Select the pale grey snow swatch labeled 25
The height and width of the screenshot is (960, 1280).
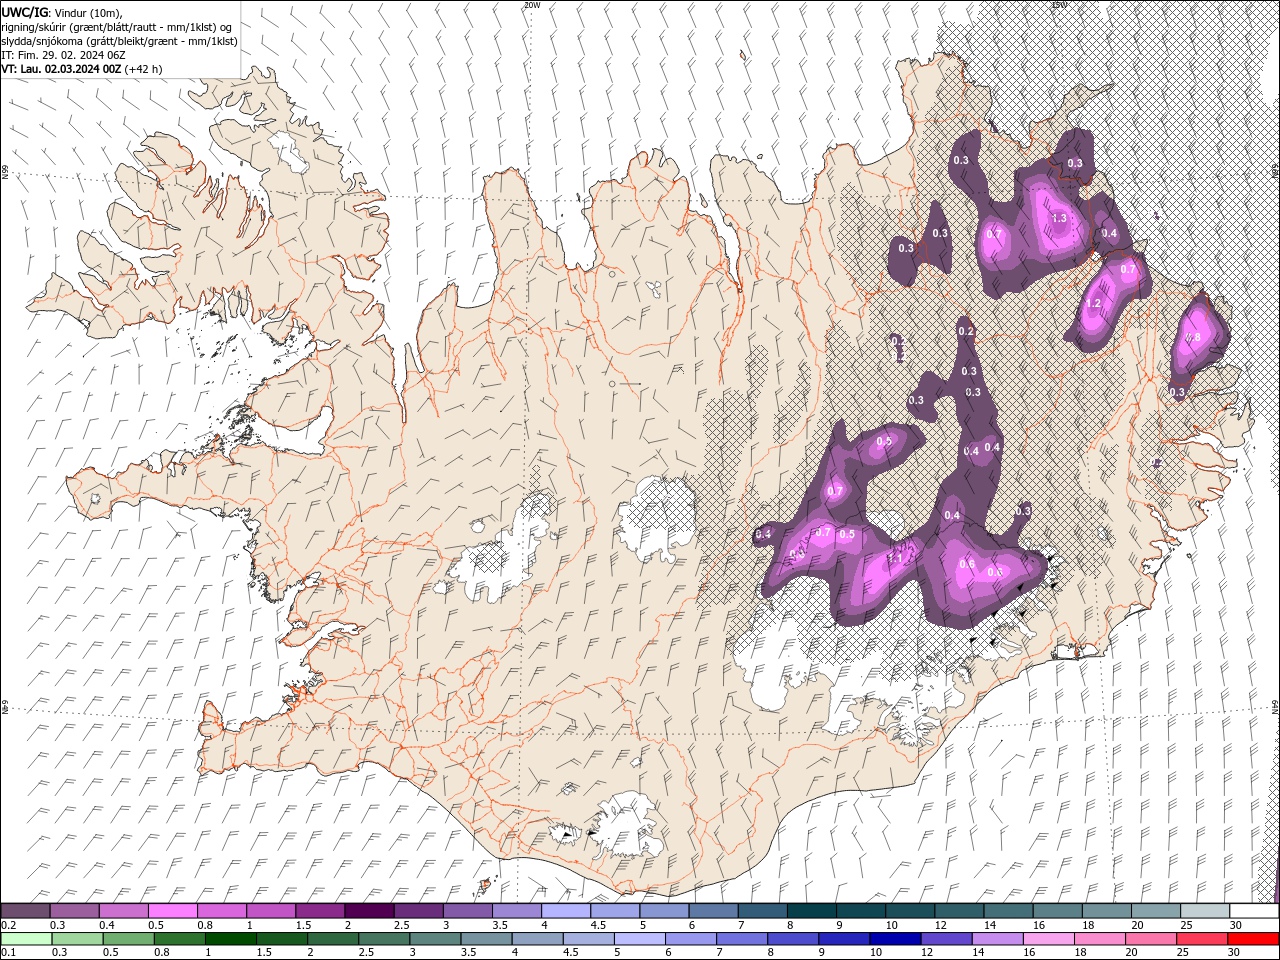click(x=1204, y=911)
